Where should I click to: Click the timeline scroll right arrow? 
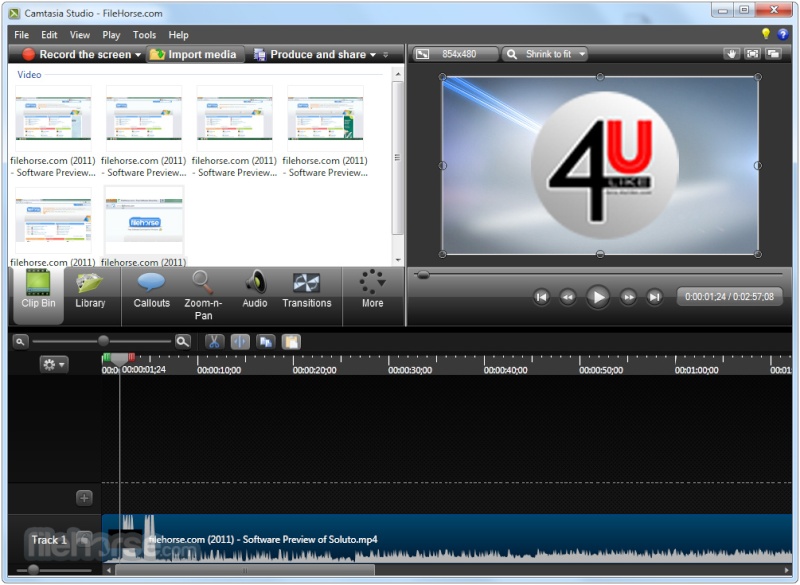[x=787, y=570]
